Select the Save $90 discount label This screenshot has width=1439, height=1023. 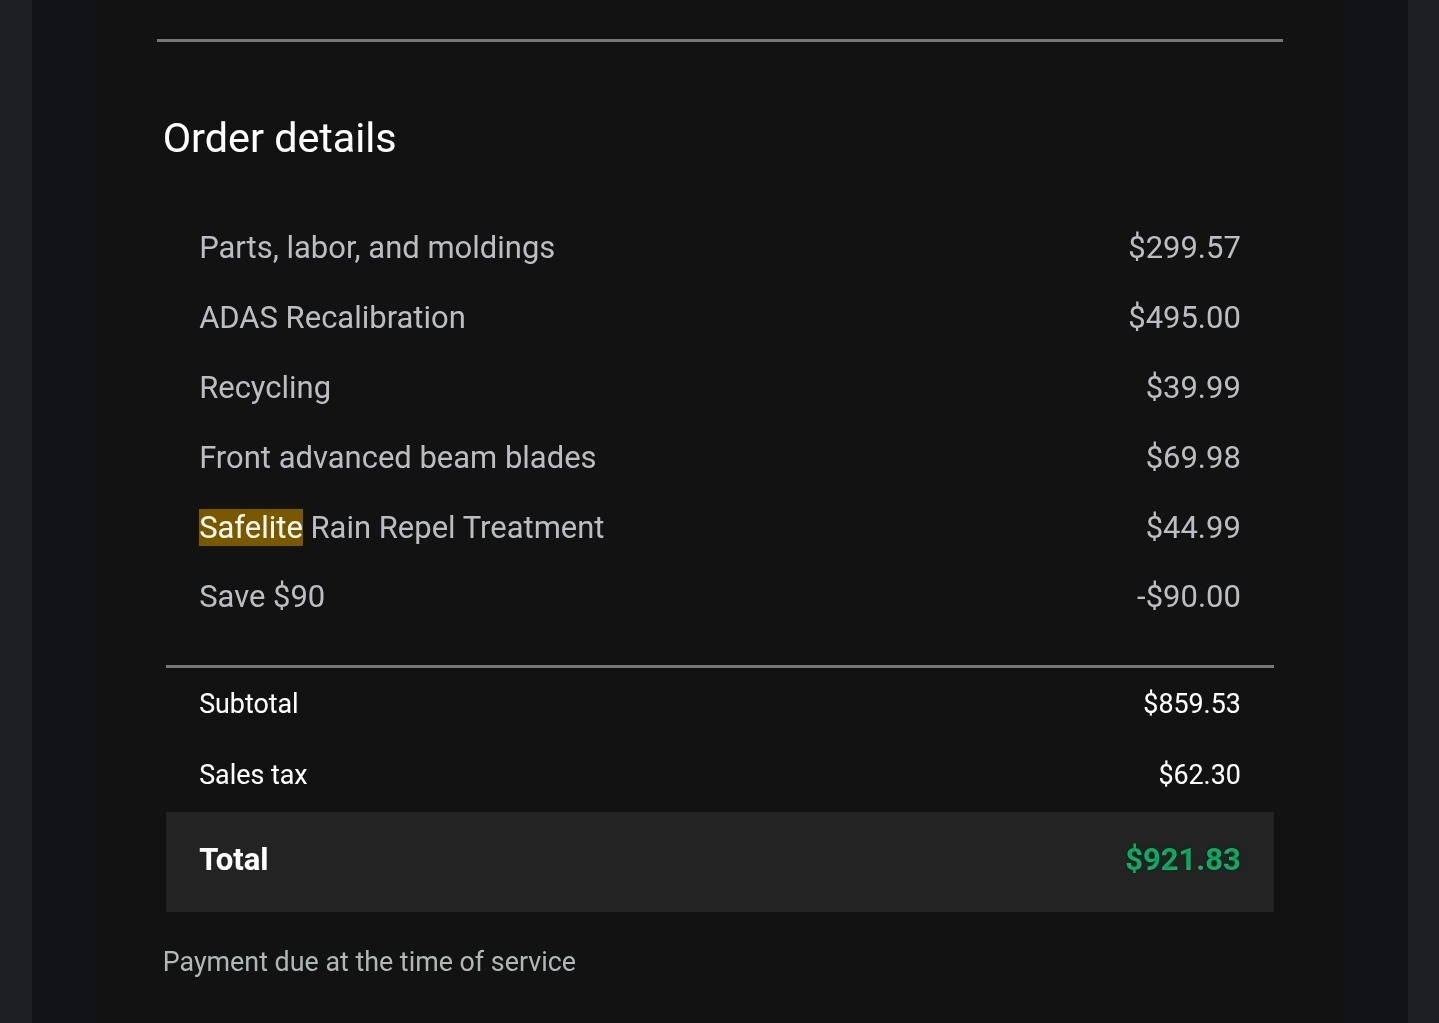click(x=262, y=596)
